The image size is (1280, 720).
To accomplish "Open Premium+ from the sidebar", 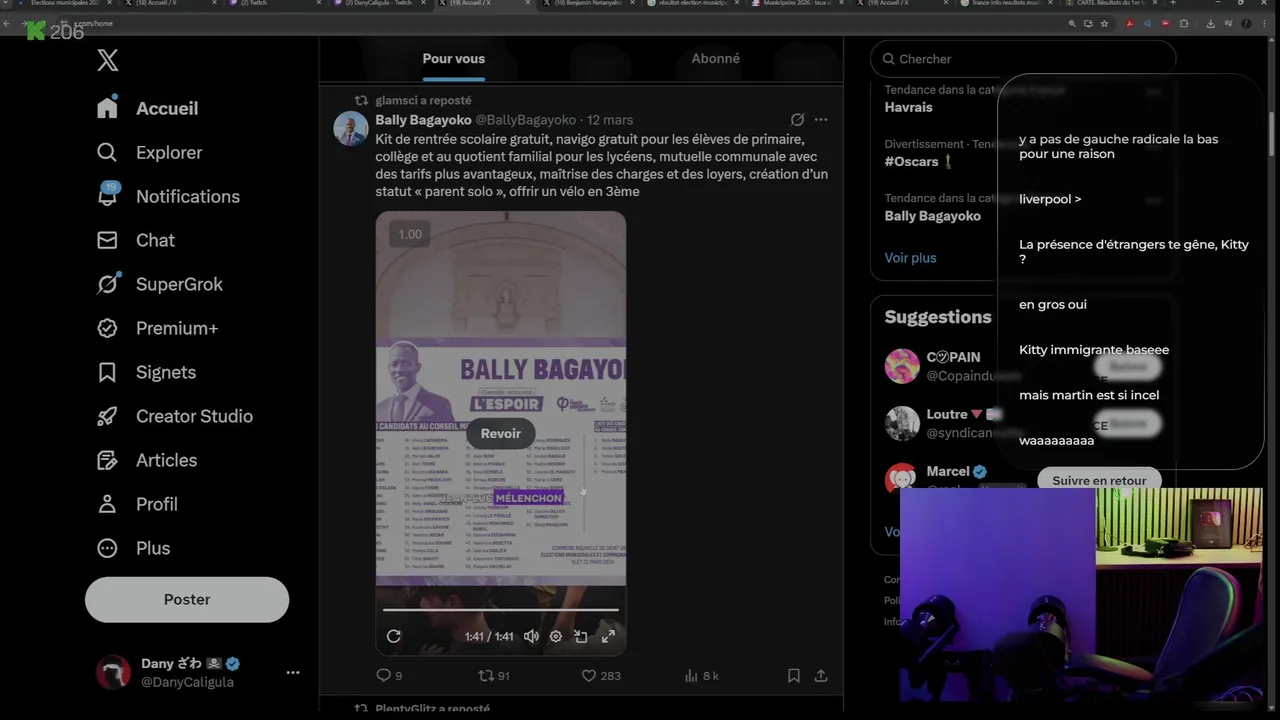I will 157,328.
